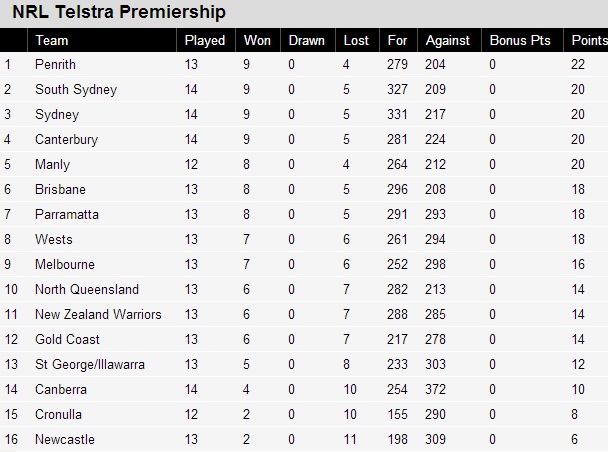This screenshot has height=452, width=608.
Task: Open the St George/Illawarra entry
Action: click(x=90, y=365)
